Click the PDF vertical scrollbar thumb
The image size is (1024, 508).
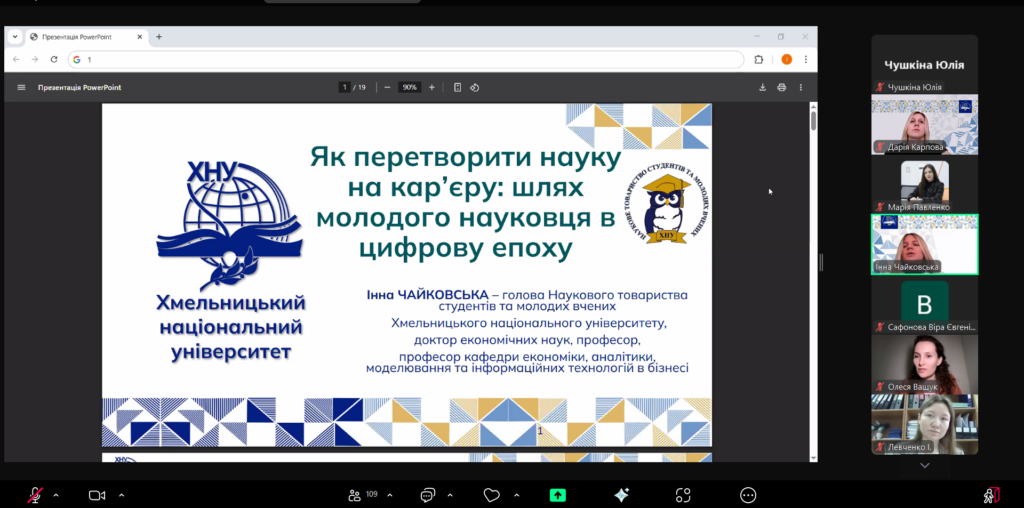(813, 120)
